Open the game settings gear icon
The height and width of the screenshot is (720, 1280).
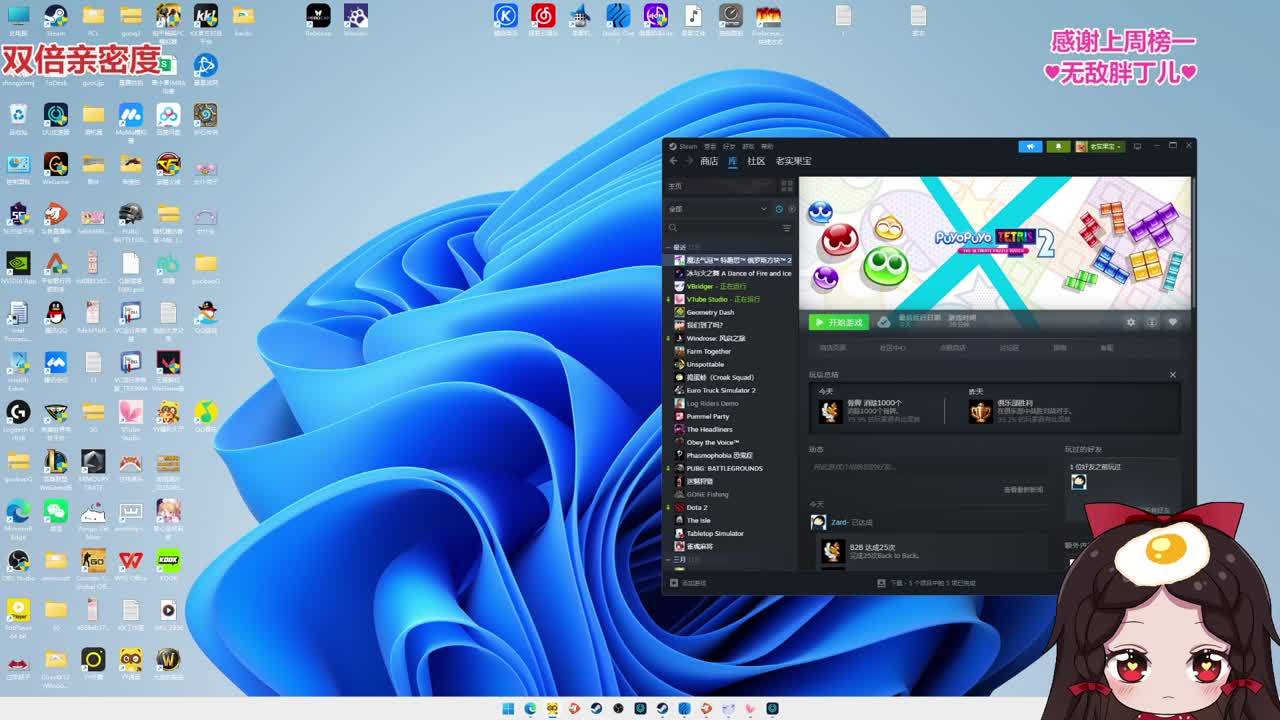(1131, 322)
